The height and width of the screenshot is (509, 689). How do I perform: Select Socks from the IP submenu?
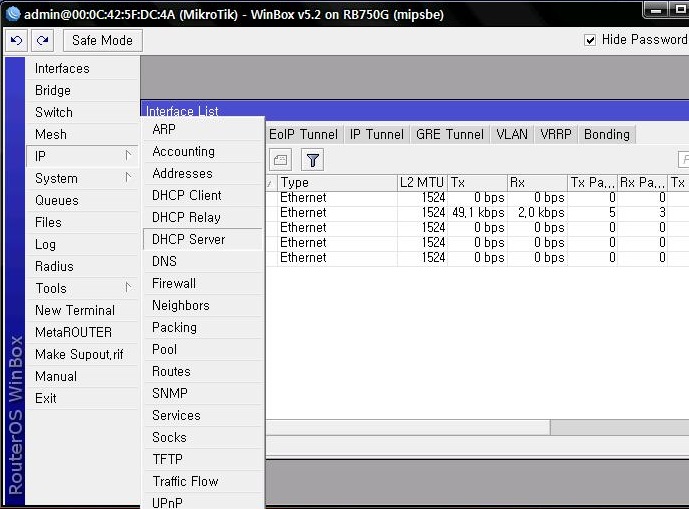[203, 437]
